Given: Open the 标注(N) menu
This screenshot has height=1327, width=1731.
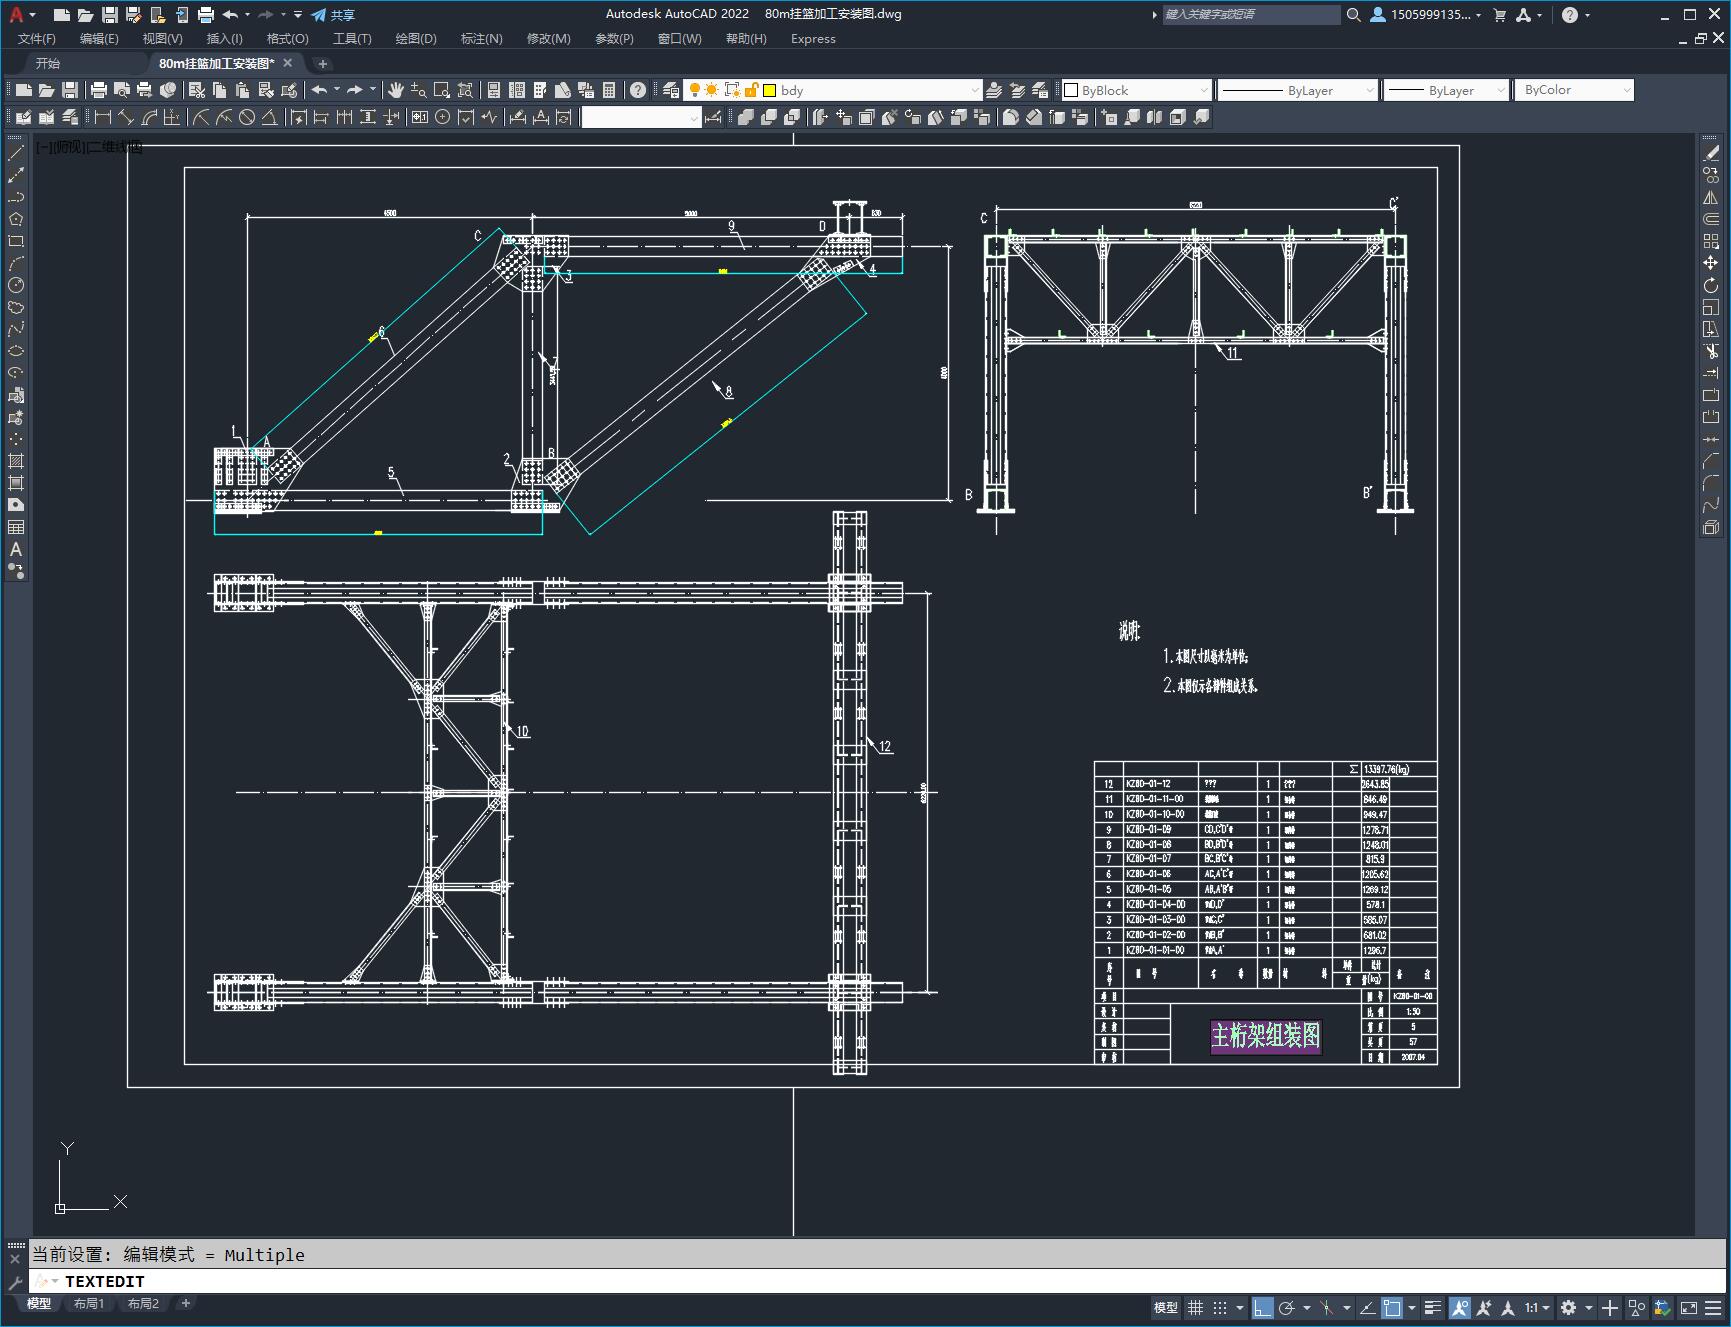Looking at the screenshot, I should tap(481, 38).
